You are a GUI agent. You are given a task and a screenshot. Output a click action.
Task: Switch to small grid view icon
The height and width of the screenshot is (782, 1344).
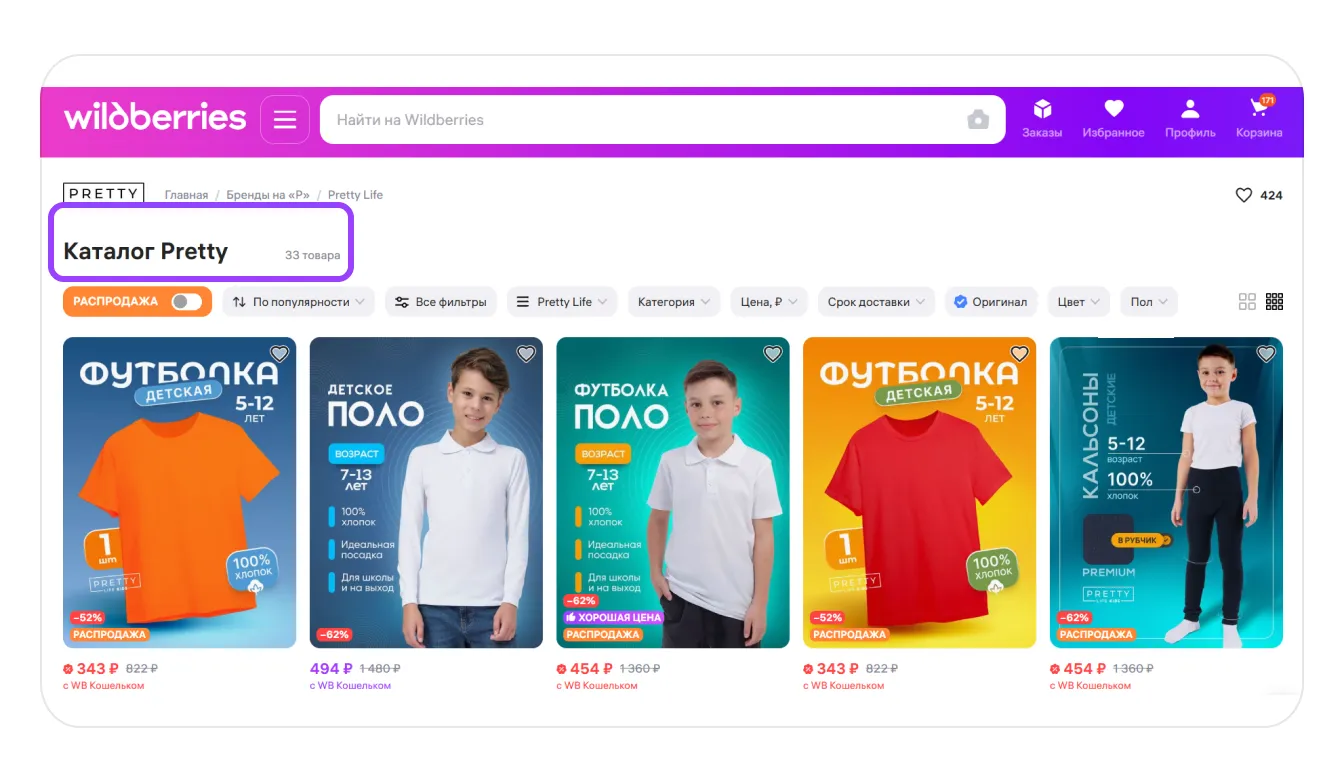[x=1274, y=302]
